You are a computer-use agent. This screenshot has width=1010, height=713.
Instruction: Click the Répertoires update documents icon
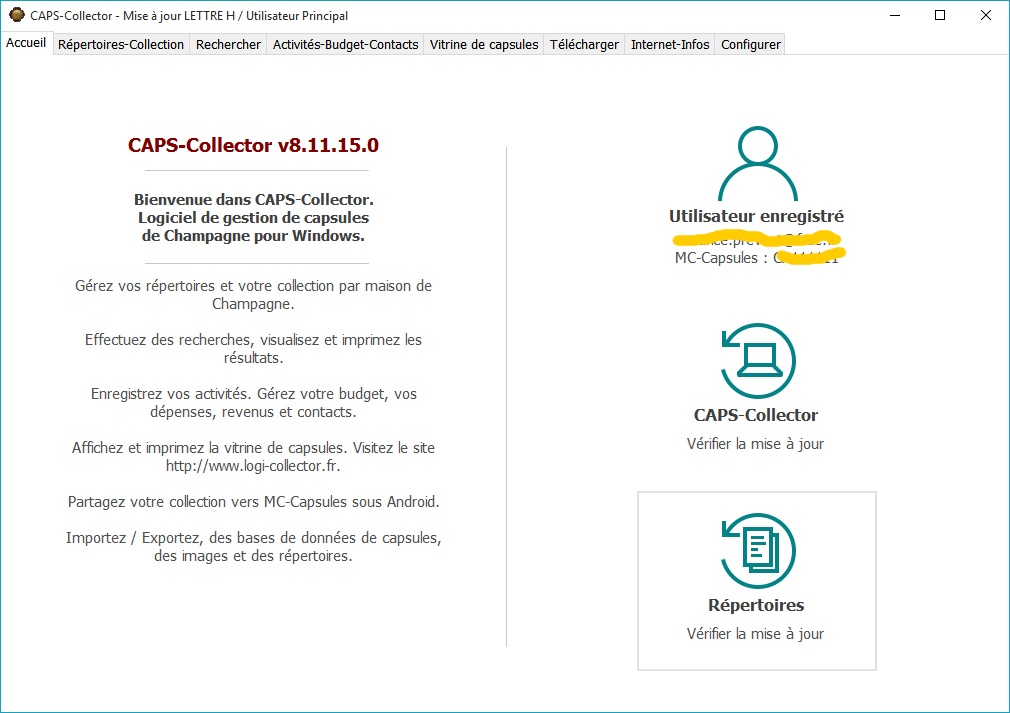tap(758, 550)
